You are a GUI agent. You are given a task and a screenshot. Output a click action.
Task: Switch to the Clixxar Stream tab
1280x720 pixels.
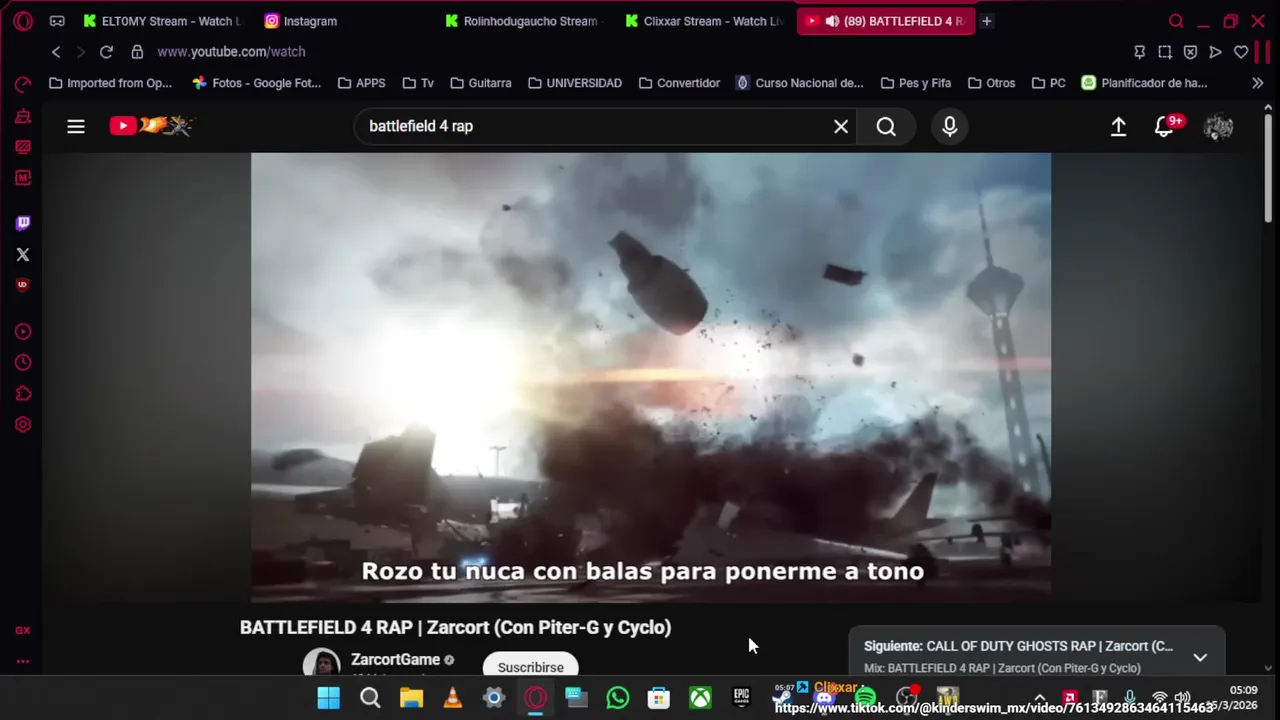tap(704, 21)
